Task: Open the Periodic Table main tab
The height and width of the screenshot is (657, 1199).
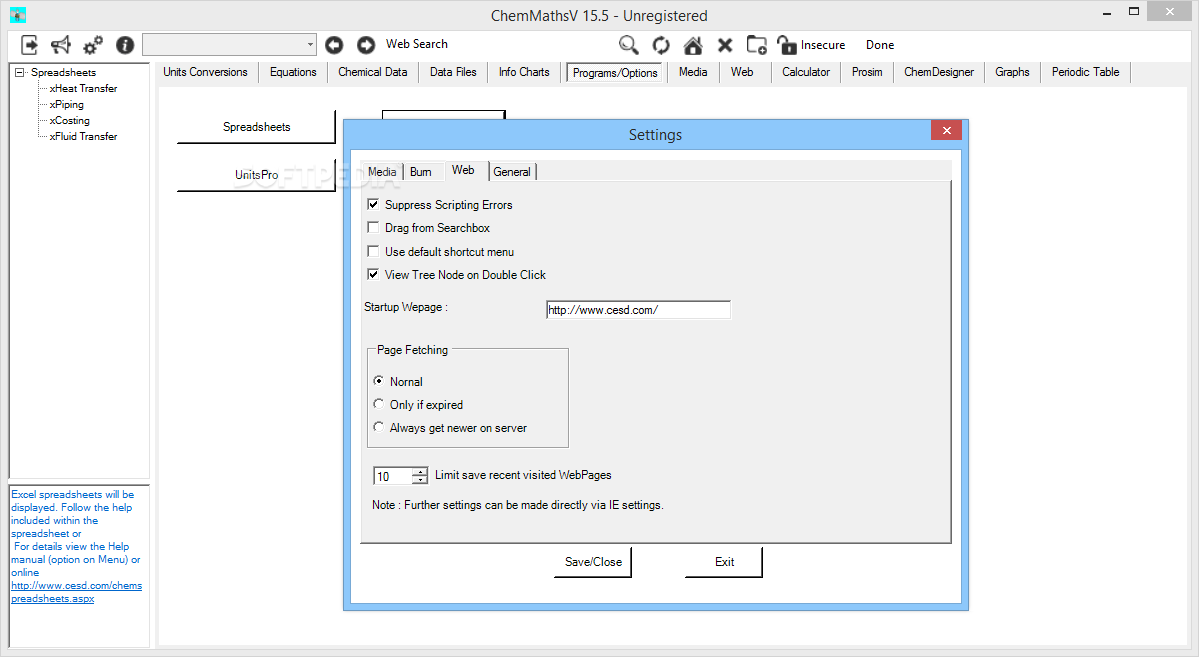Action: click(1085, 72)
